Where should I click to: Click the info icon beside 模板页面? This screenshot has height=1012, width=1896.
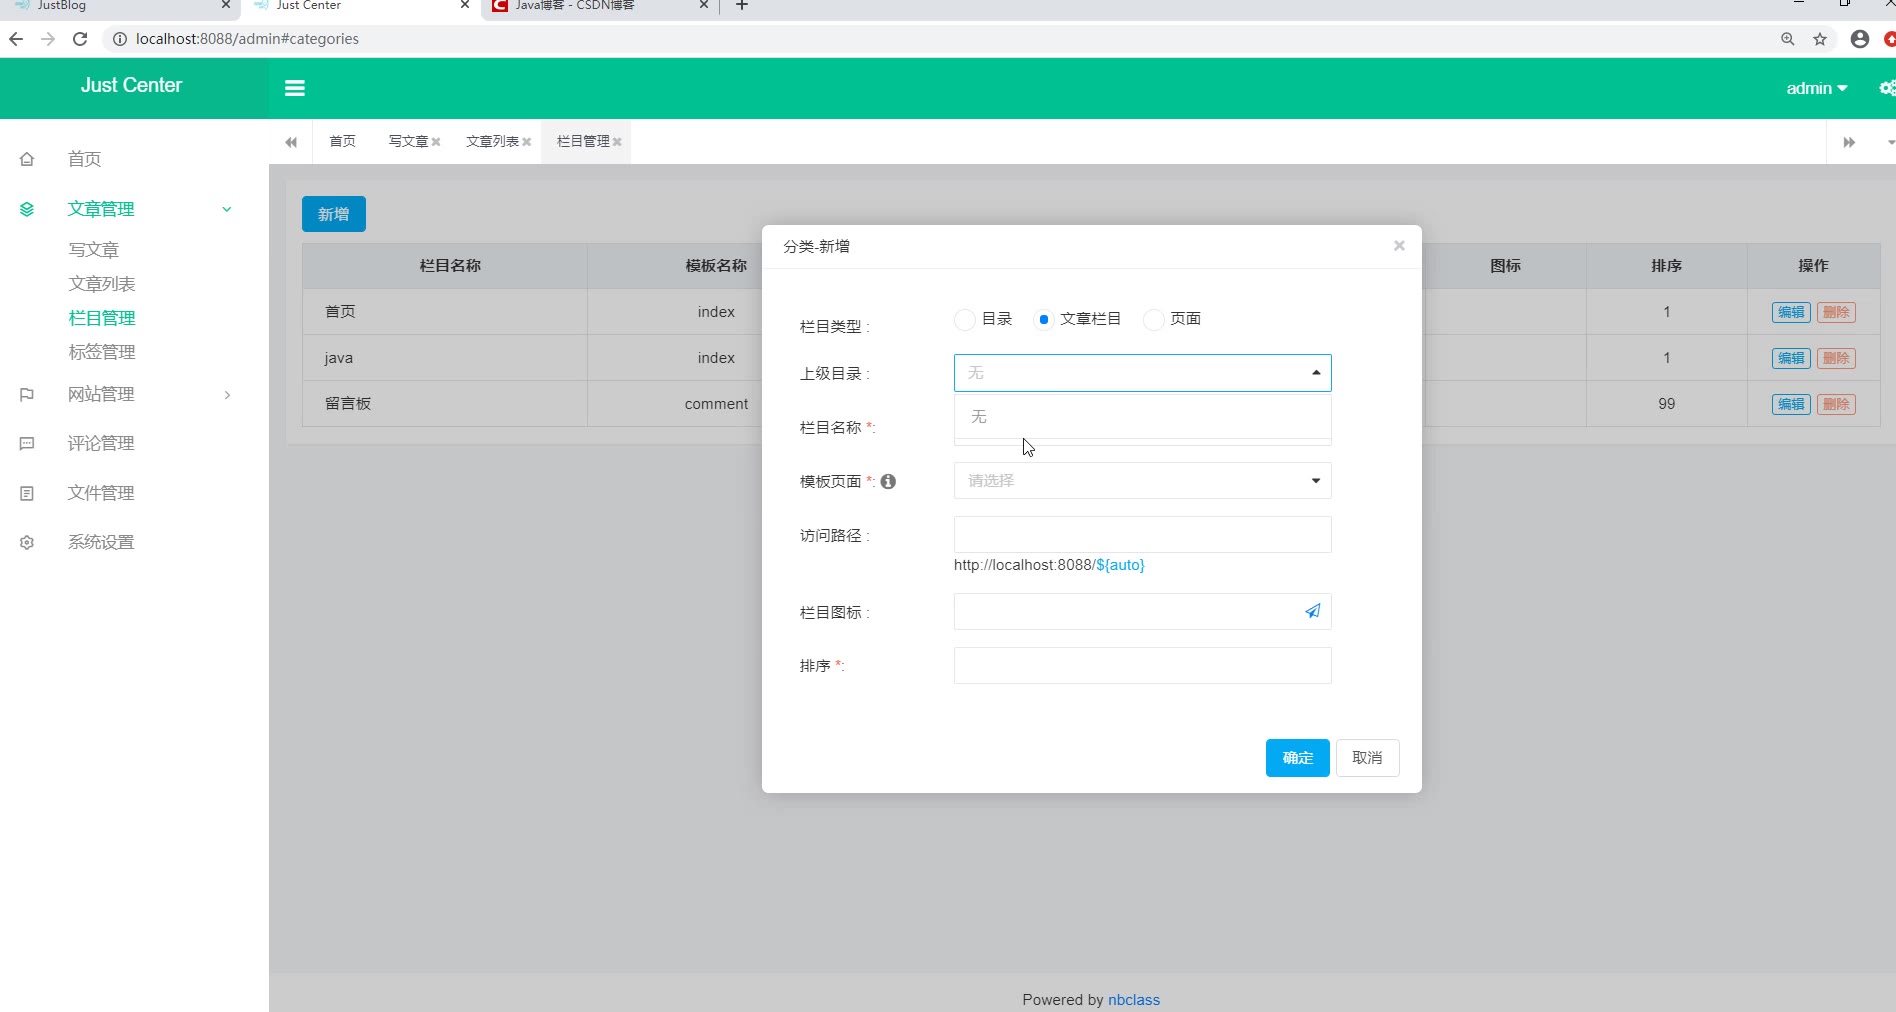point(888,481)
